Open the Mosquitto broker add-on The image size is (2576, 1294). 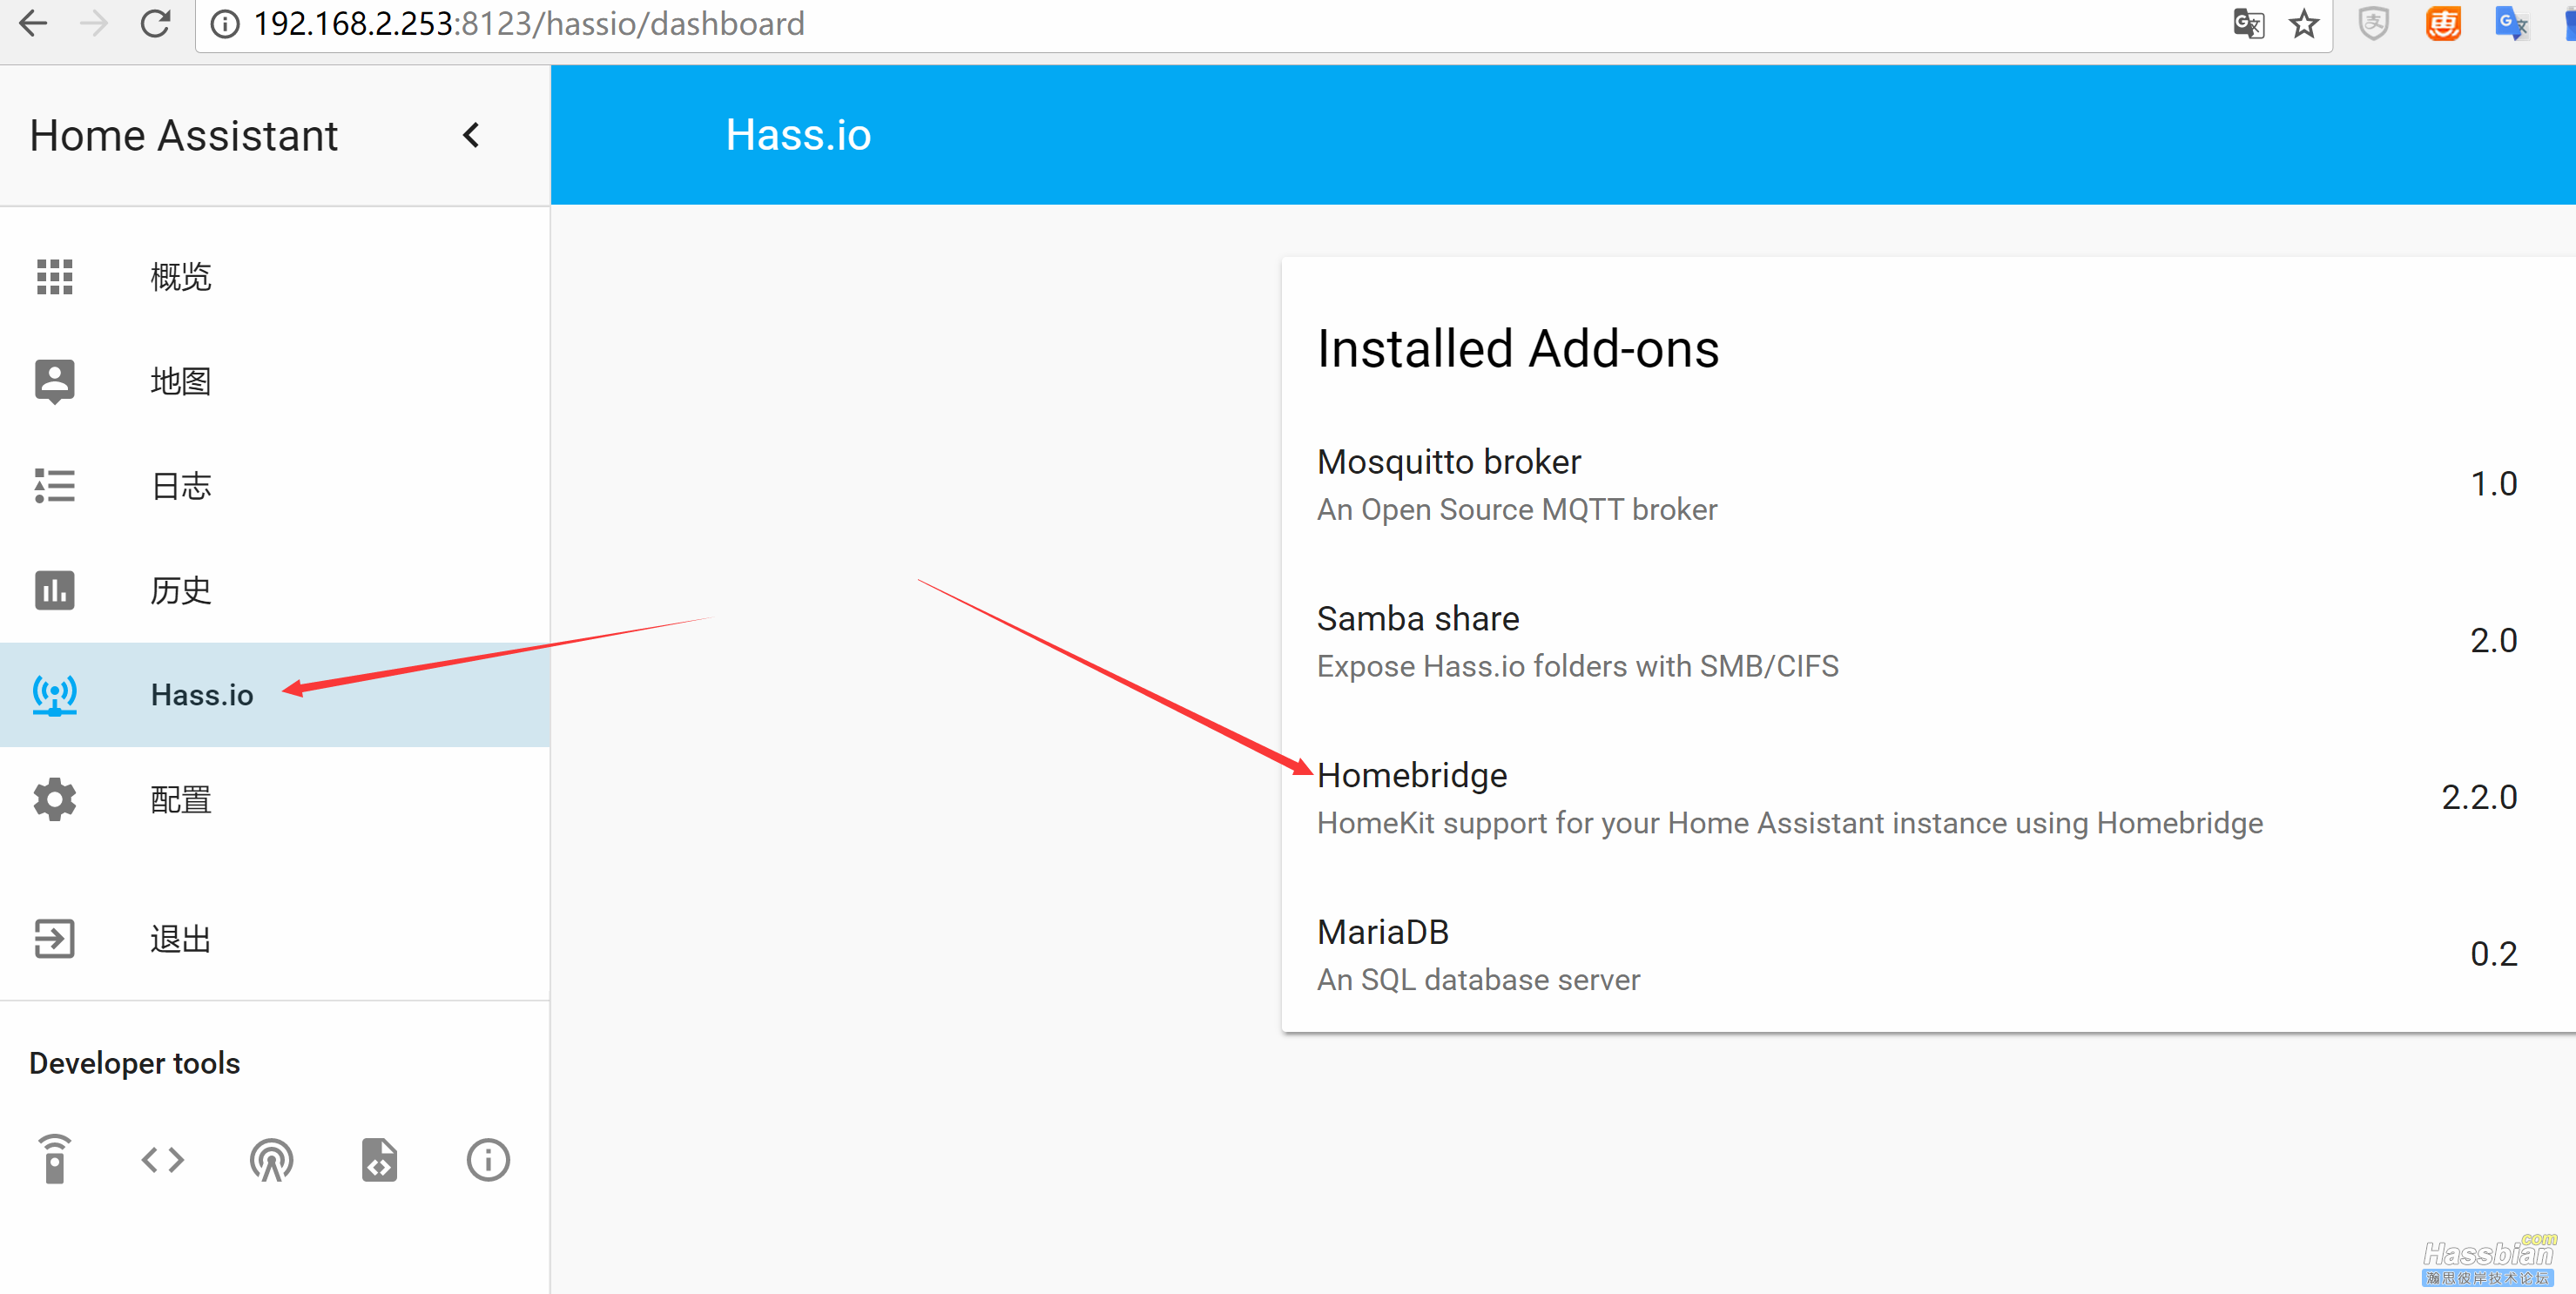click(x=1928, y=485)
